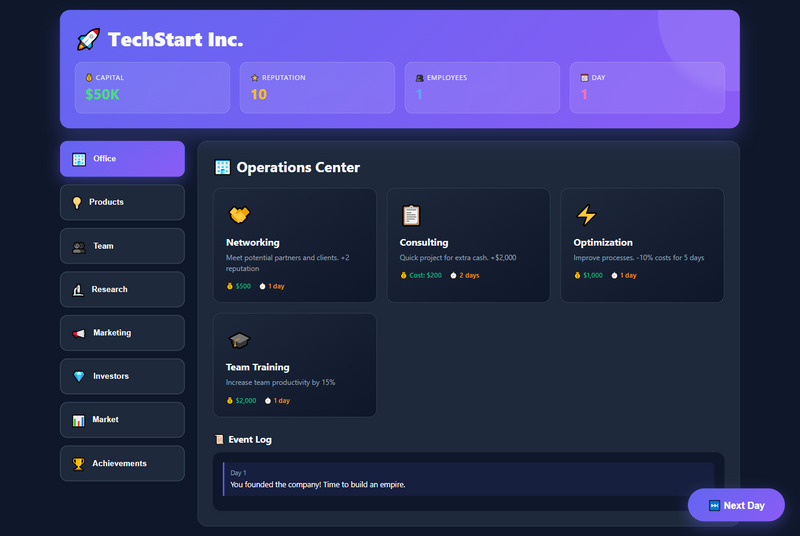This screenshot has width=800, height=536.
Task: Click the $50K capital value
Action: point(102,94)
